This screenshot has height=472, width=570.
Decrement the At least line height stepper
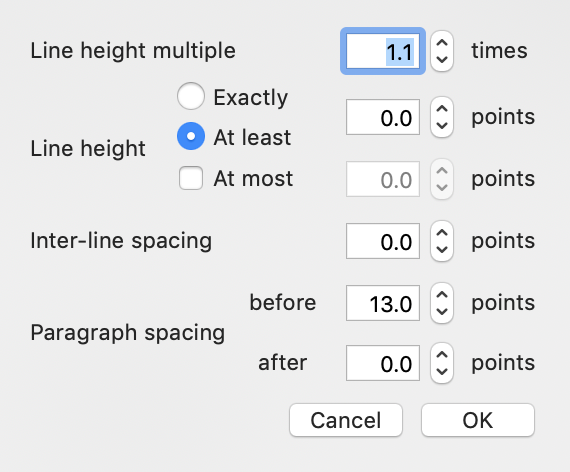pyautogui.click(x=442, y=126)
